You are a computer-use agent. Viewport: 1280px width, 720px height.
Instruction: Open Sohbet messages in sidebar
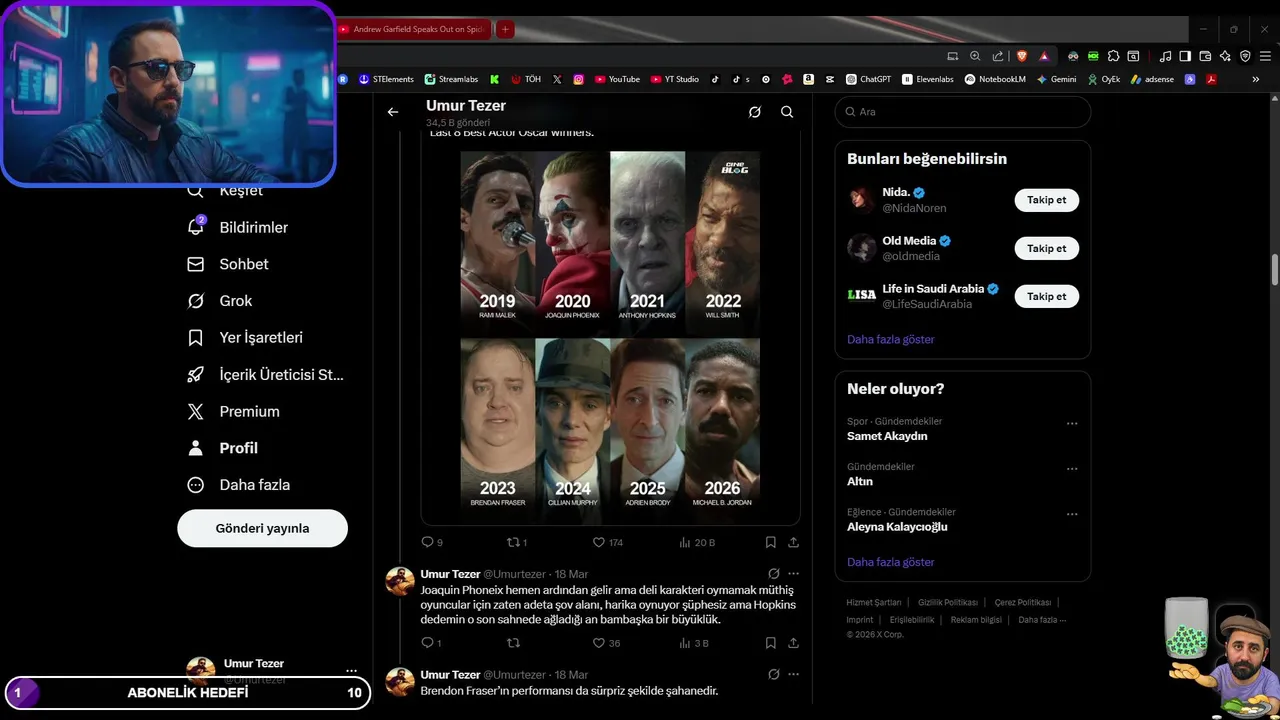click(x=228, y=264)
